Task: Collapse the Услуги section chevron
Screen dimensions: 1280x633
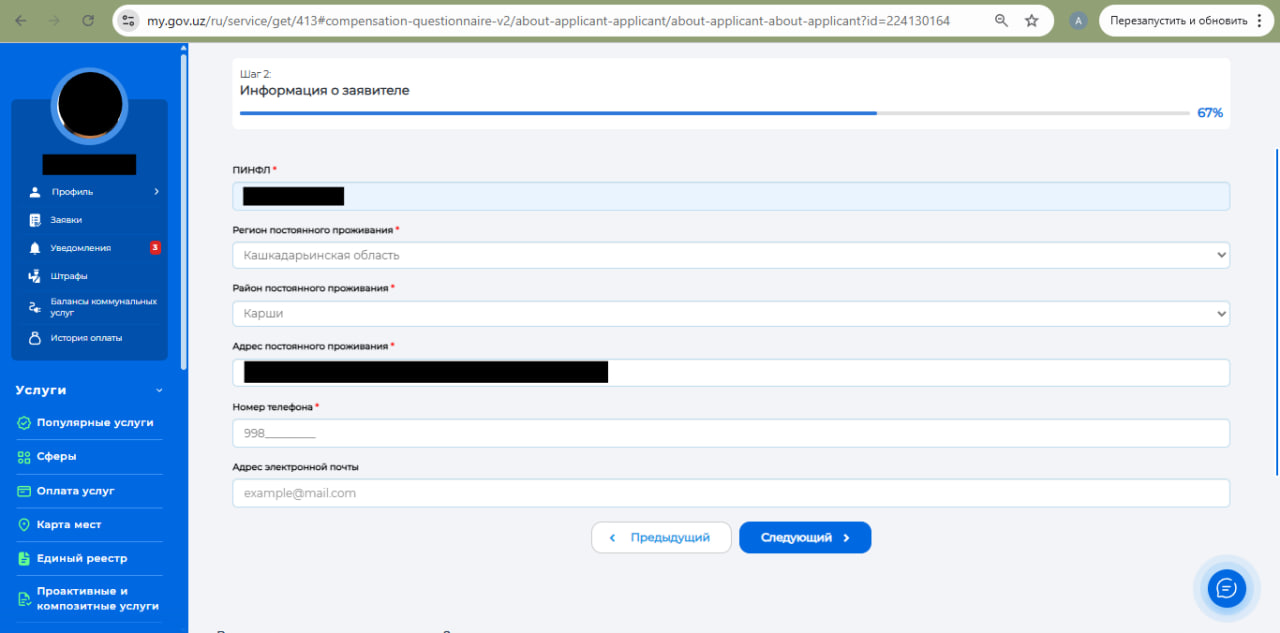Action: (x=158, y=391)
